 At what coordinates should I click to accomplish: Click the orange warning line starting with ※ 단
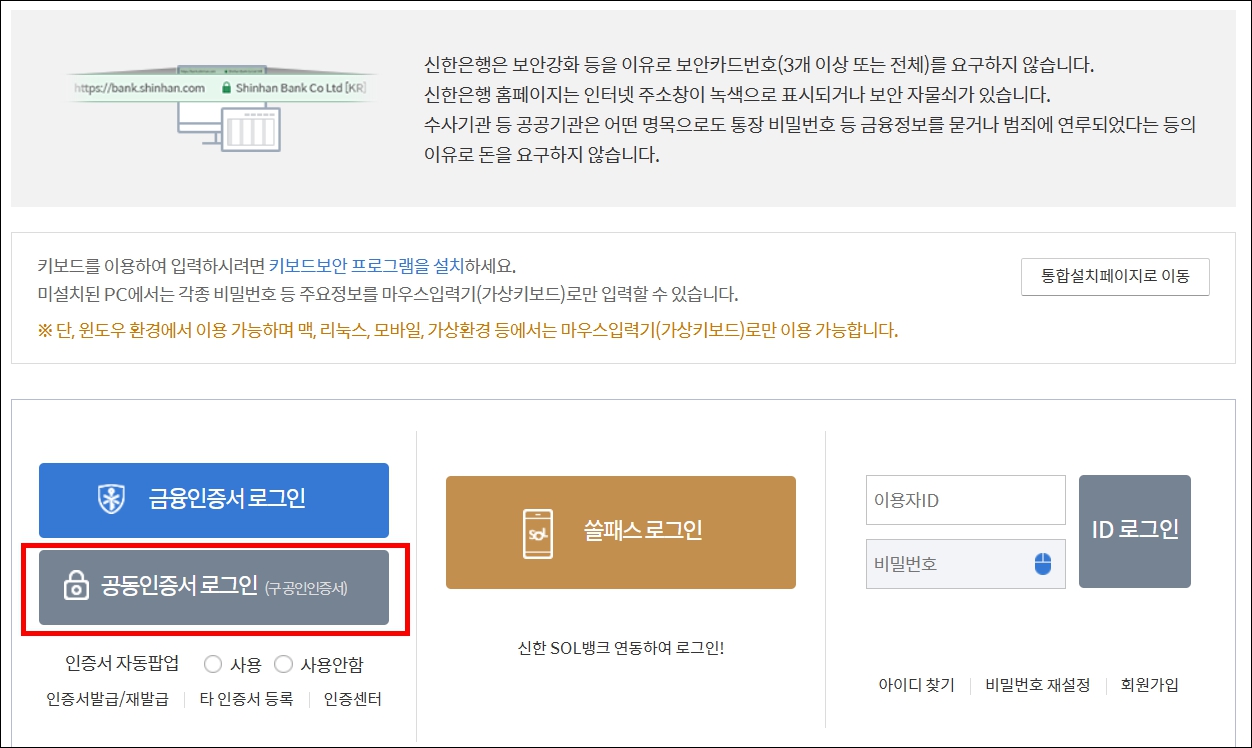point(468,330)
